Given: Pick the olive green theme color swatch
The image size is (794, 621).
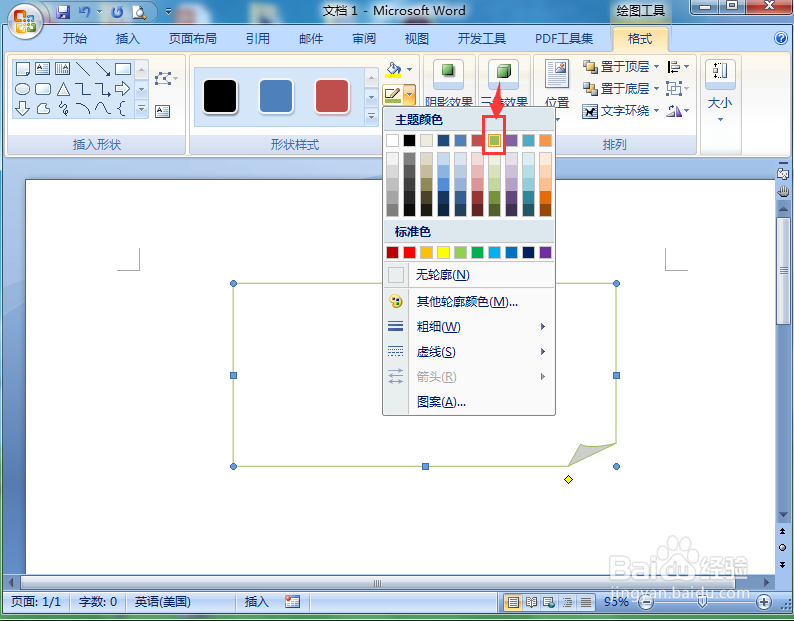Looking at the screenshot, I should 494,140.
